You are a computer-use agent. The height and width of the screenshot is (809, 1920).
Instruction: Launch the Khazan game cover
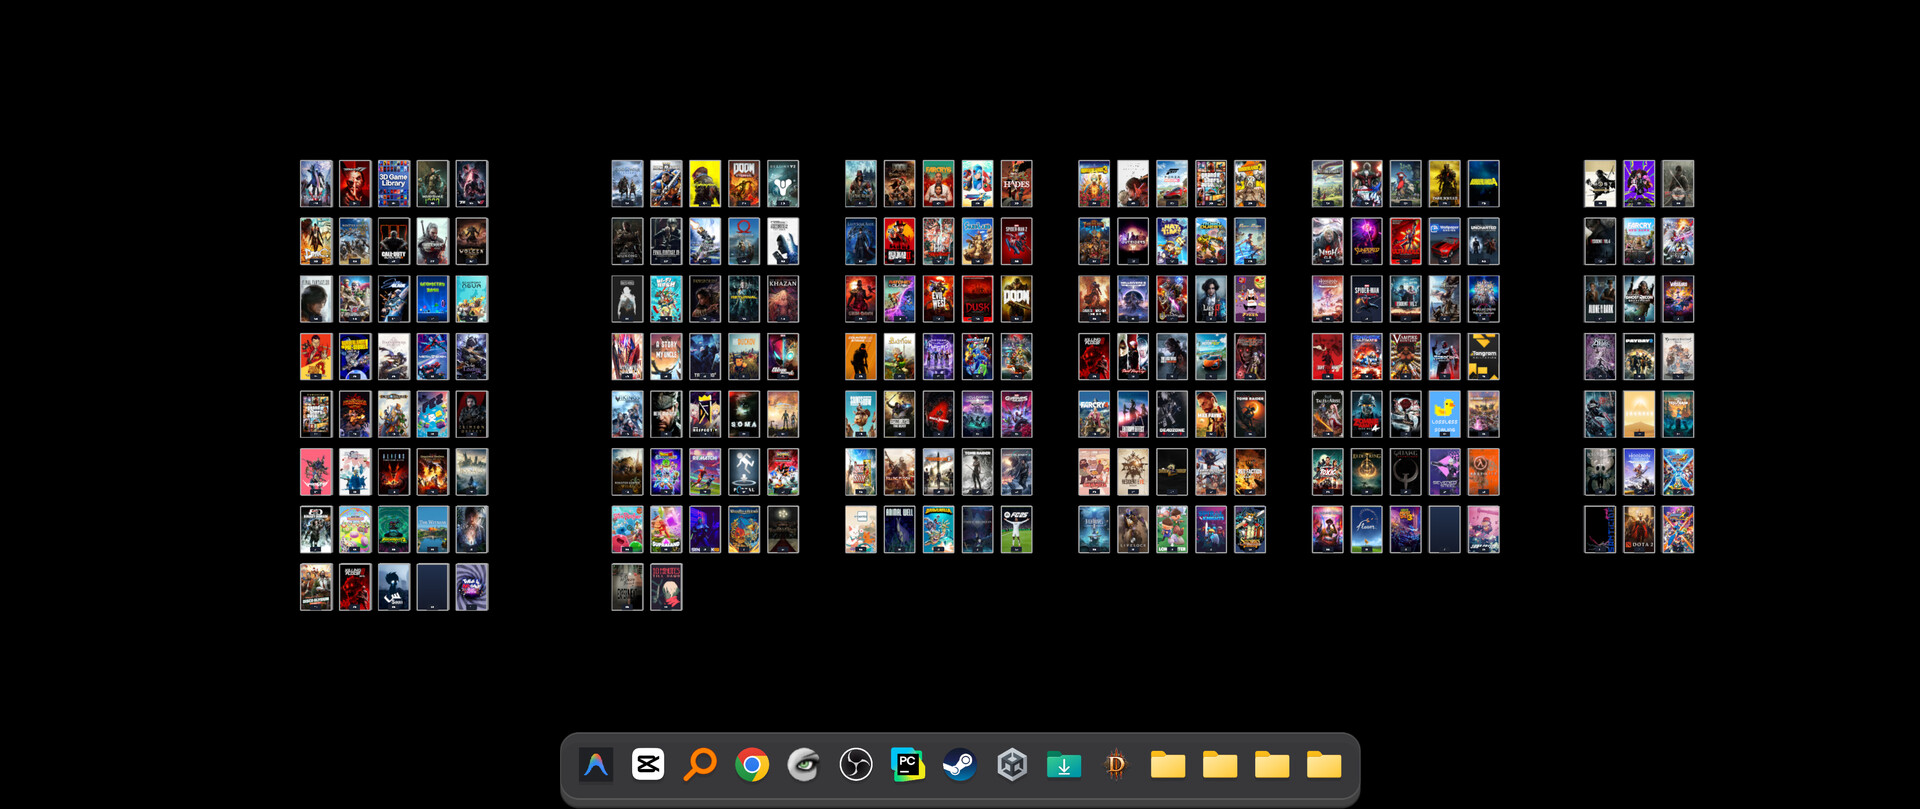click(783, 299)
